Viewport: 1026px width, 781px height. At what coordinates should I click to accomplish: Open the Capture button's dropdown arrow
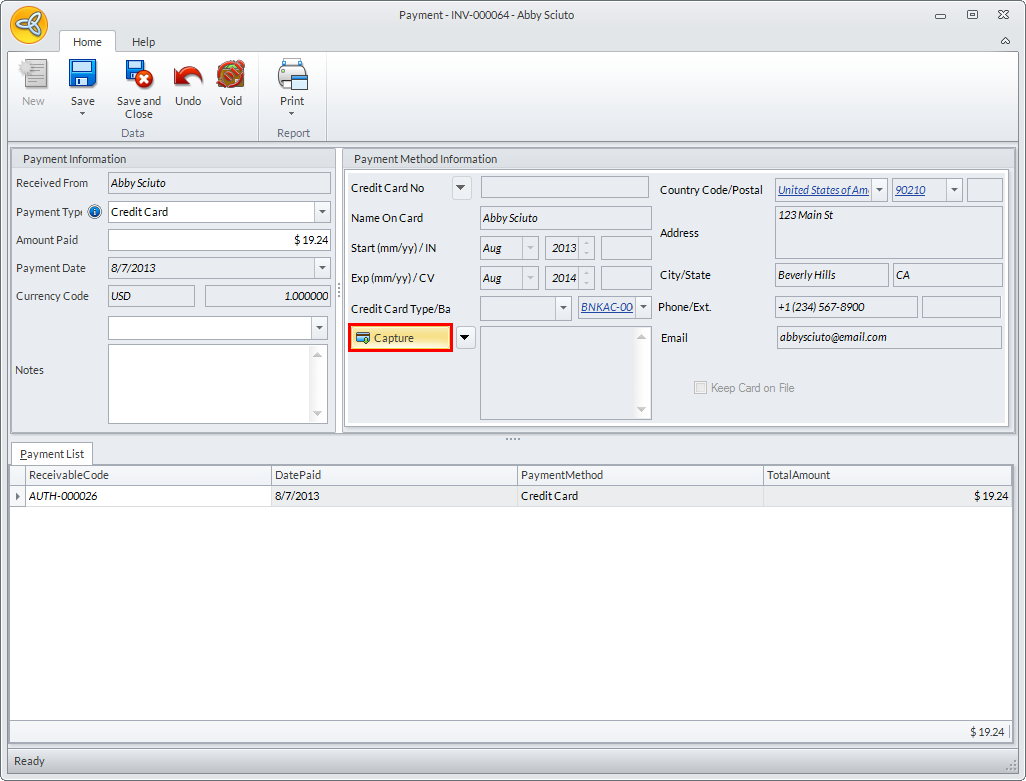tap(466, 338)
